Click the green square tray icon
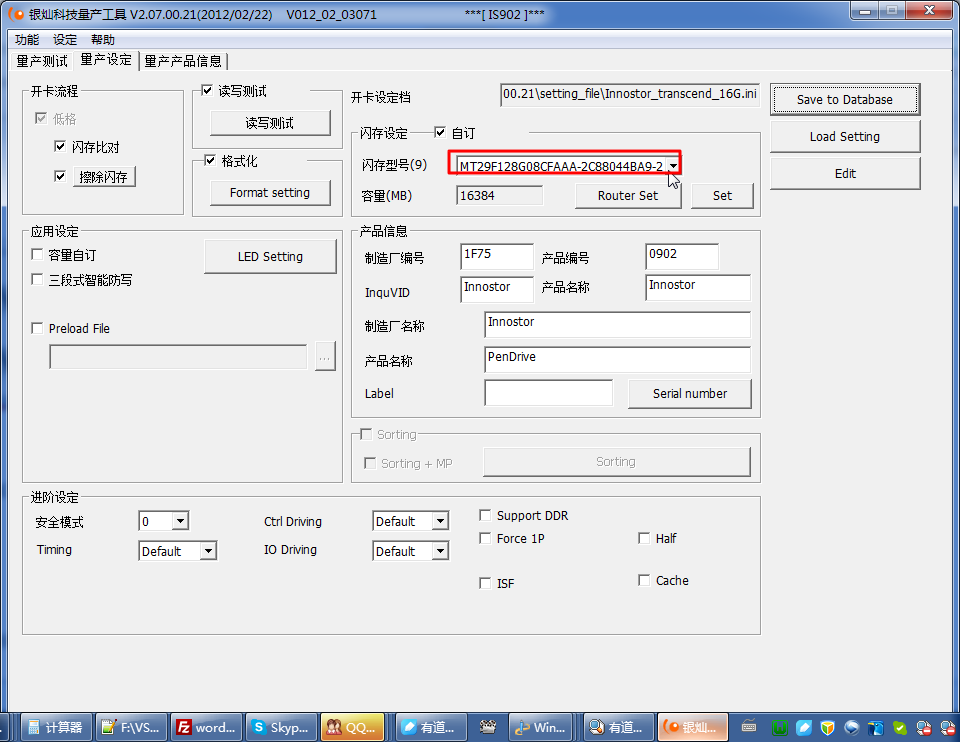Image resolution: width=960 pixels, height=742 pixels. (x=779, y=728)
